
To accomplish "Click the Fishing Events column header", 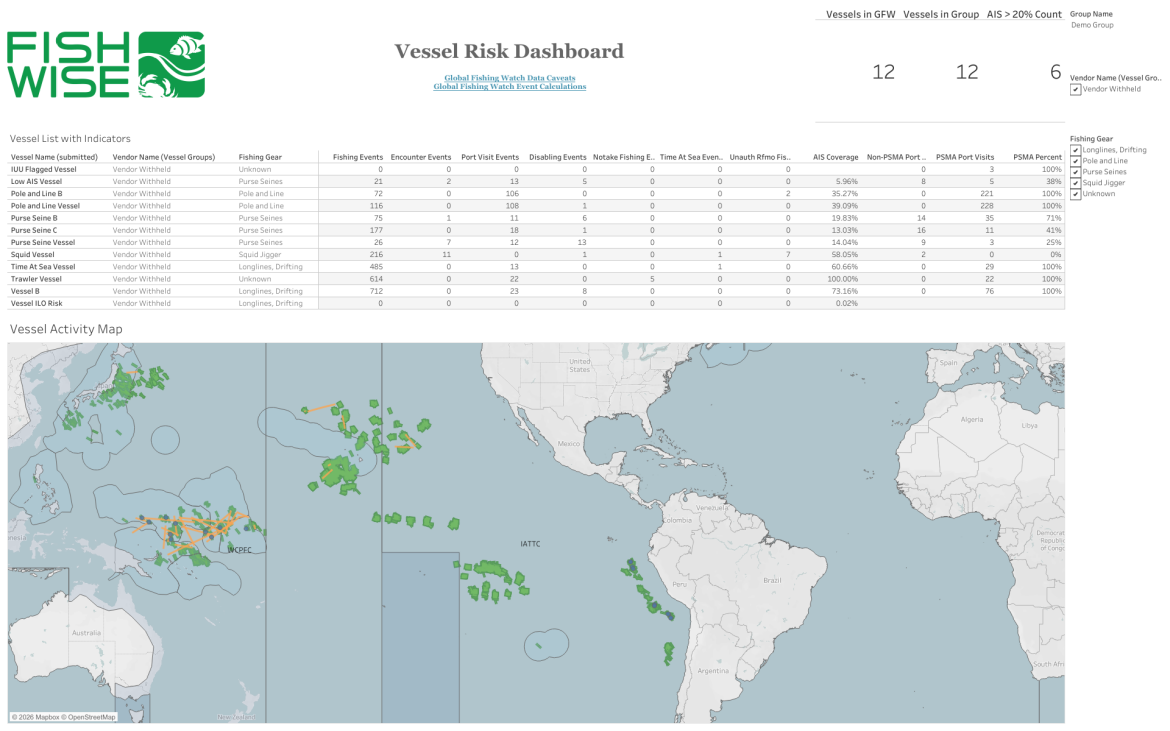I will coord(357,157).
